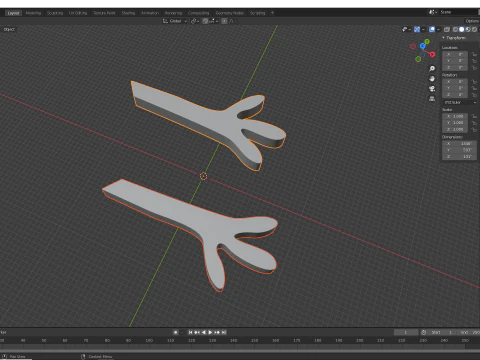Add a new workspace with plus icon

[272, 13]
